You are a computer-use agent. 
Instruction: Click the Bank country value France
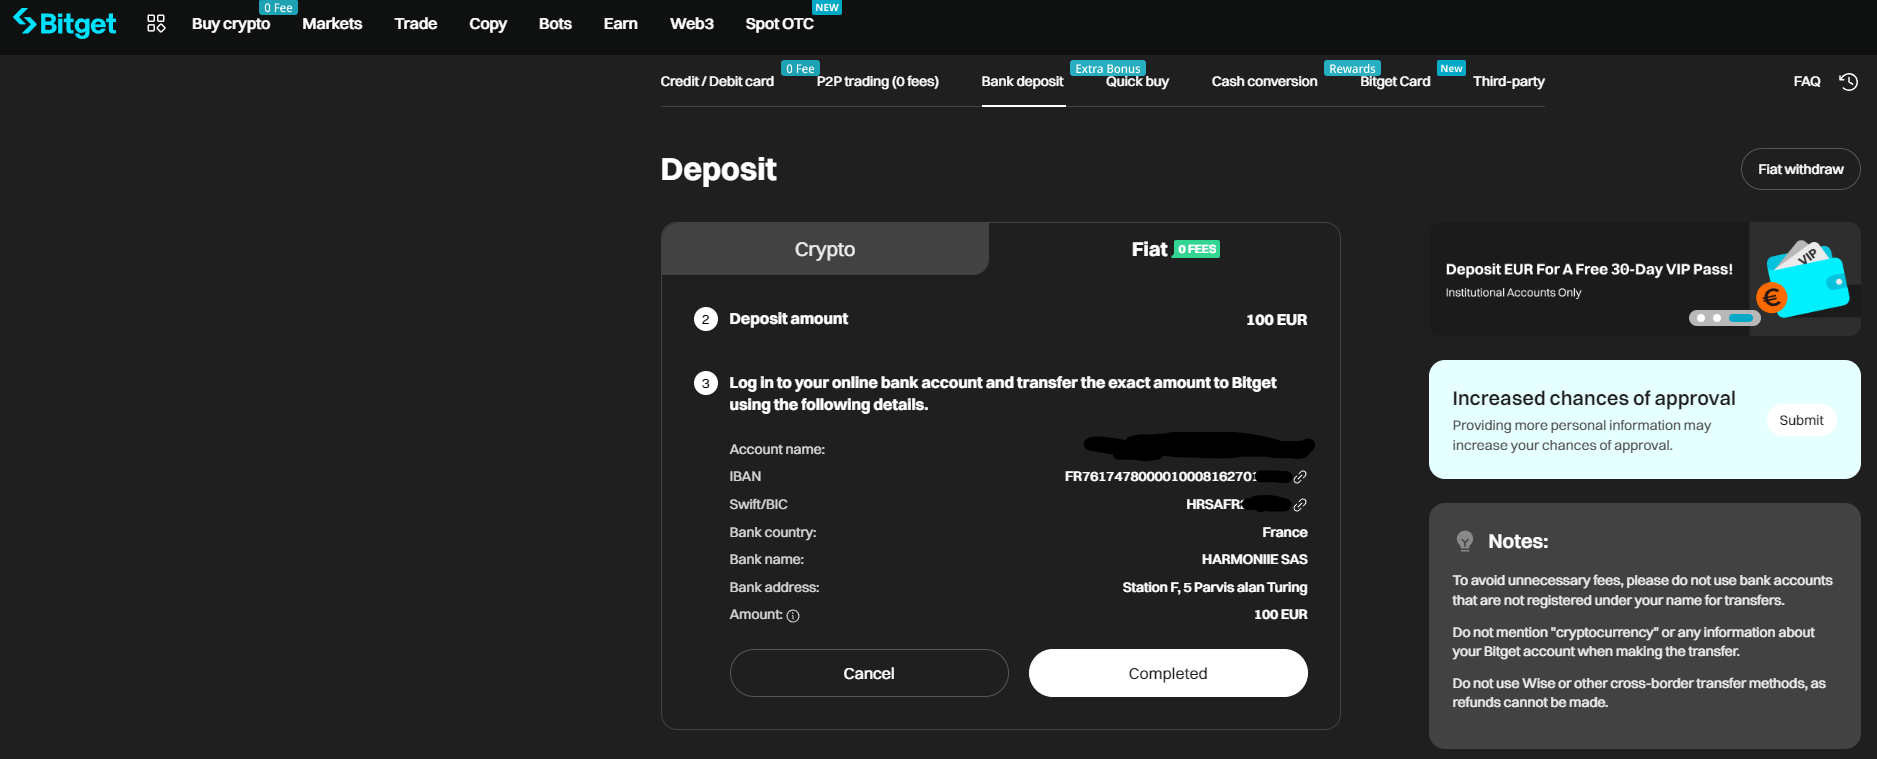point(1285,533)
